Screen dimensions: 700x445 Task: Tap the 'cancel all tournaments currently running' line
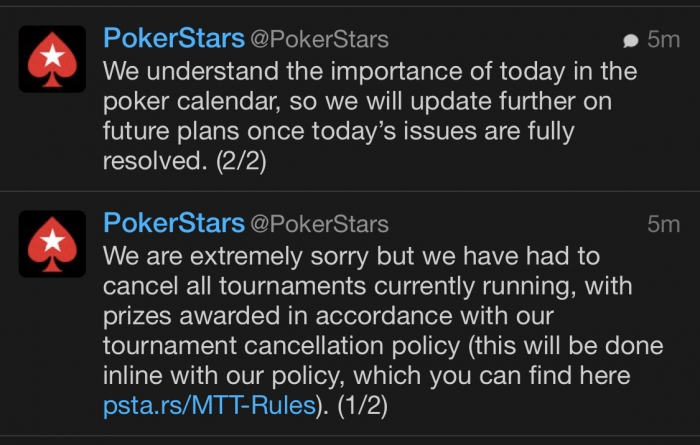point(367,286)
